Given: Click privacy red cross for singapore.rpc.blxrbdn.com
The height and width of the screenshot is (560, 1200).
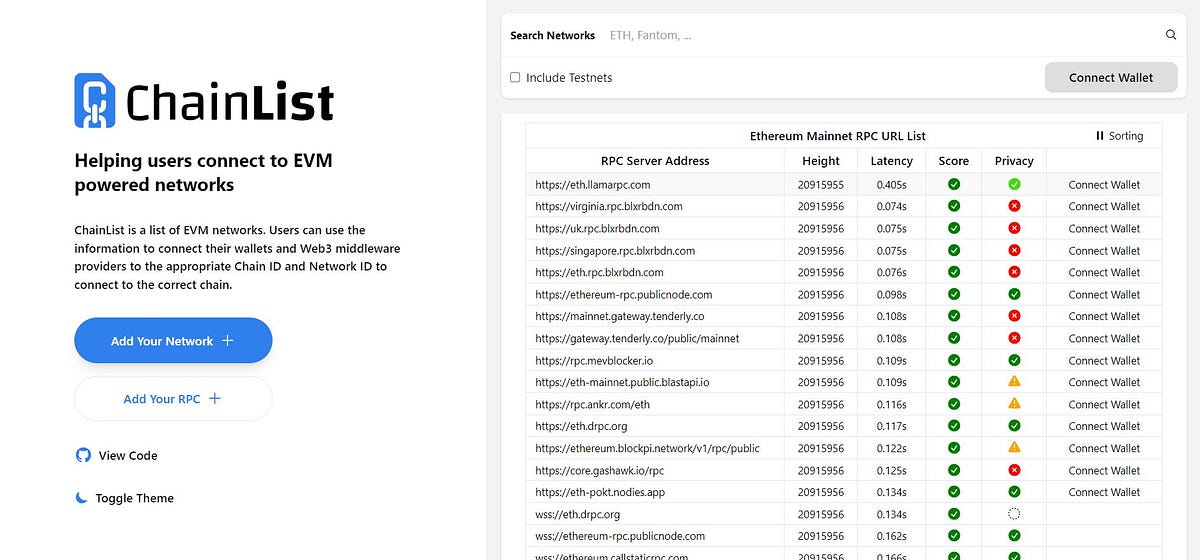Looking at the screenshot, I should click(1014, 250).
